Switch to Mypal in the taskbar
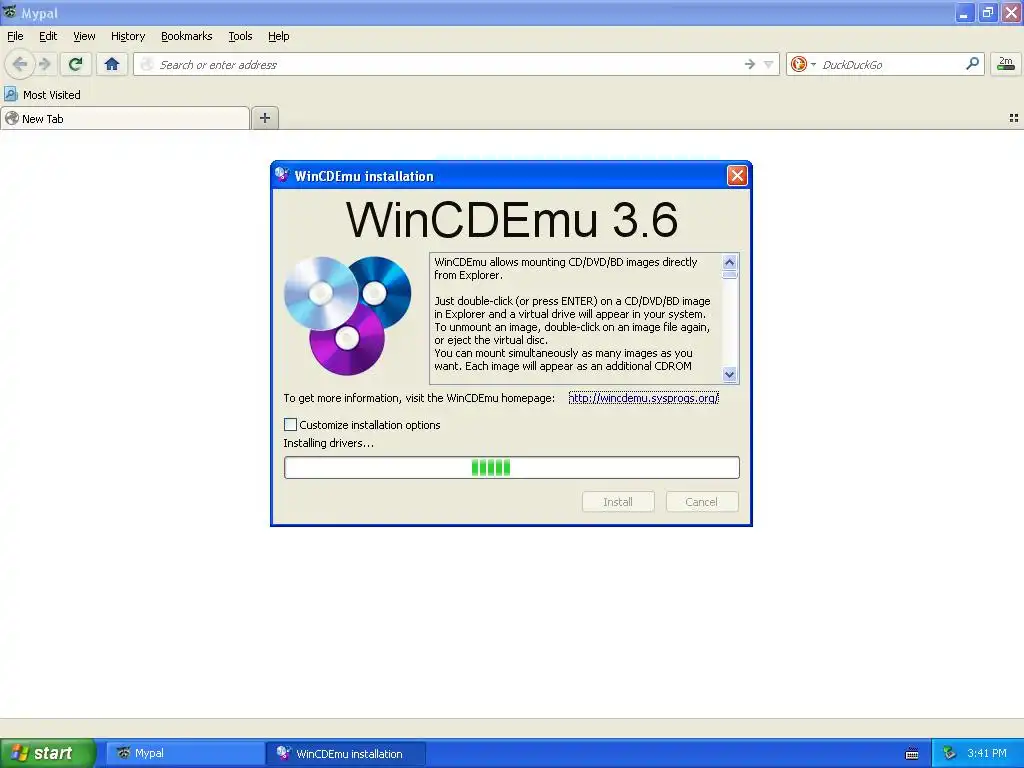1024x768 pixels. point(185,753)
